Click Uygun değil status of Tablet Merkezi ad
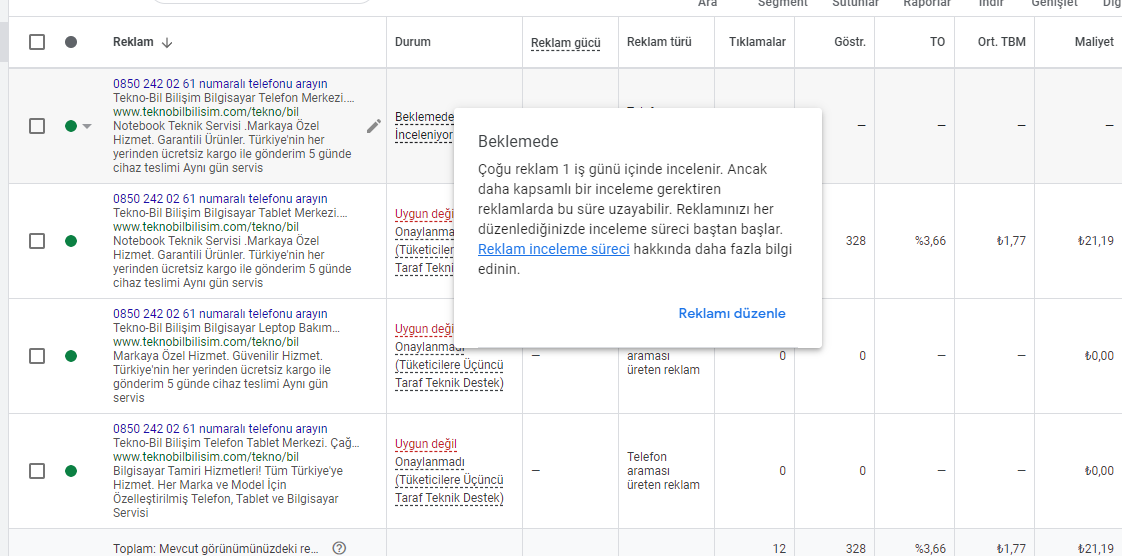The width and height of the screenshot is (1132, 556). click(424, 214)
